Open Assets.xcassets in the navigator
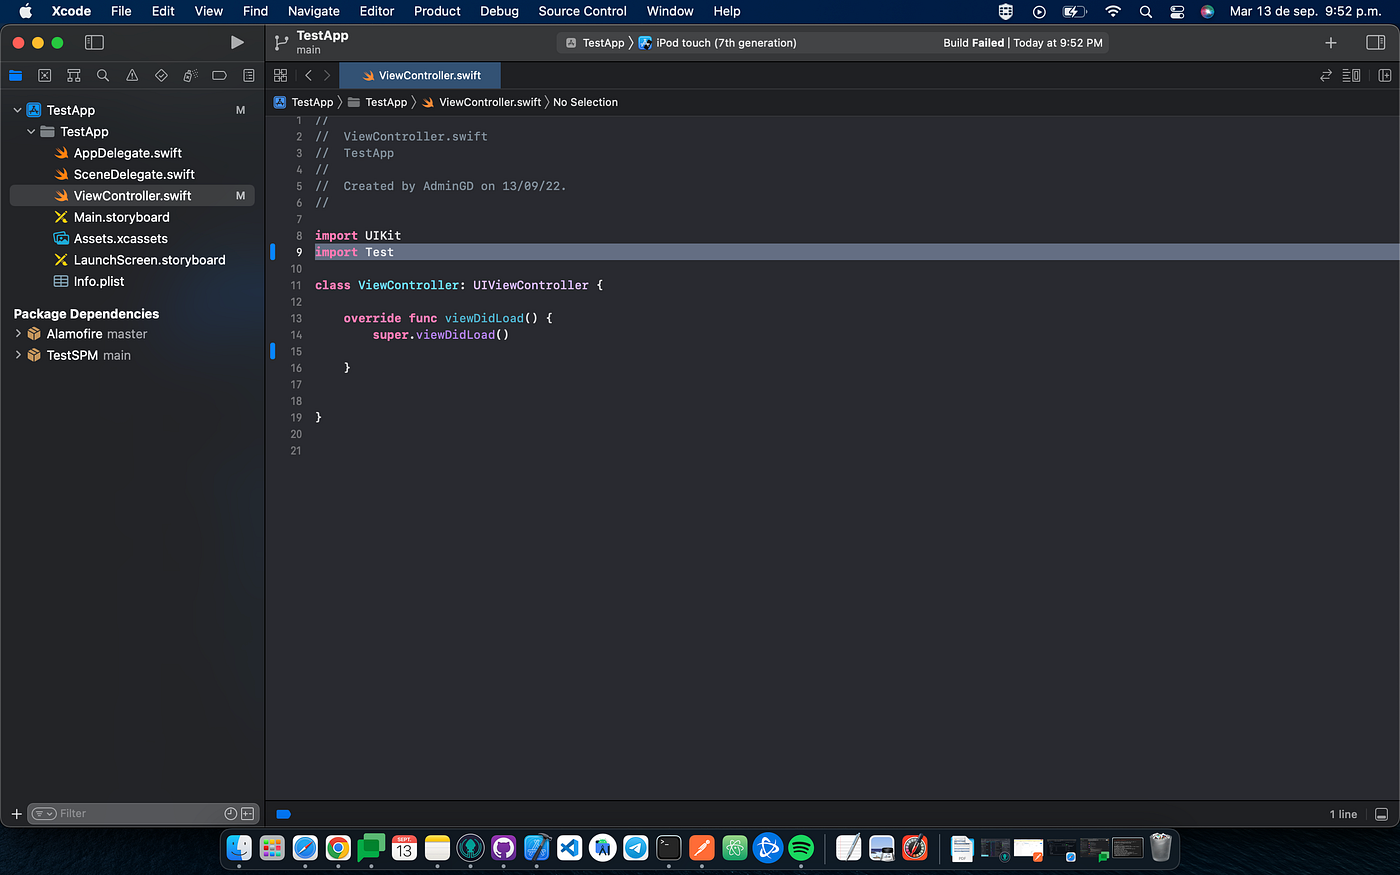The height and width of the screenshot is (875, 1400). 120,238
